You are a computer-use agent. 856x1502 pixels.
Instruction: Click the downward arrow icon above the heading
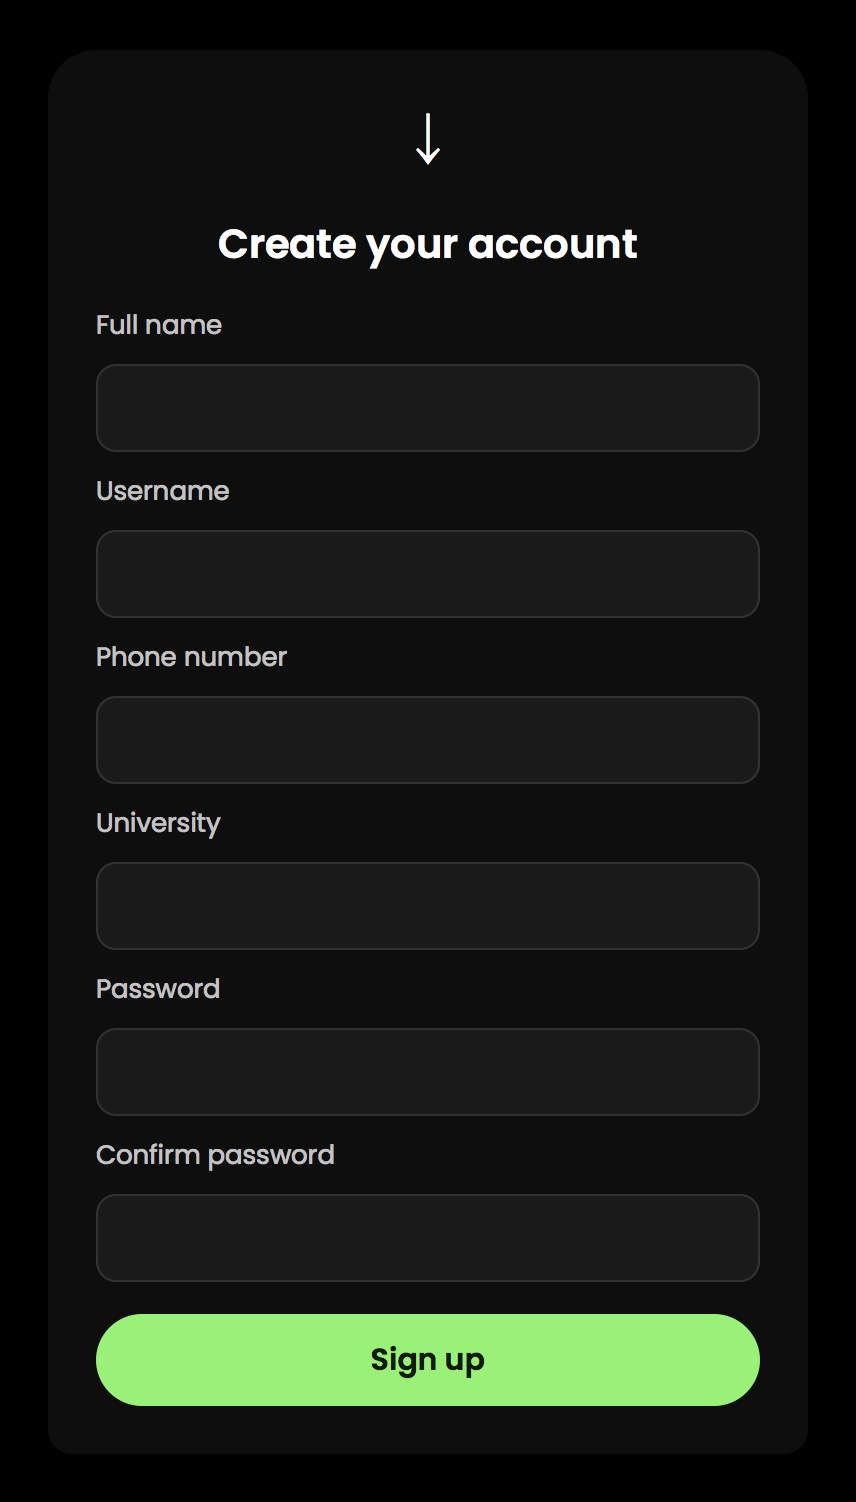coord(428,139)
